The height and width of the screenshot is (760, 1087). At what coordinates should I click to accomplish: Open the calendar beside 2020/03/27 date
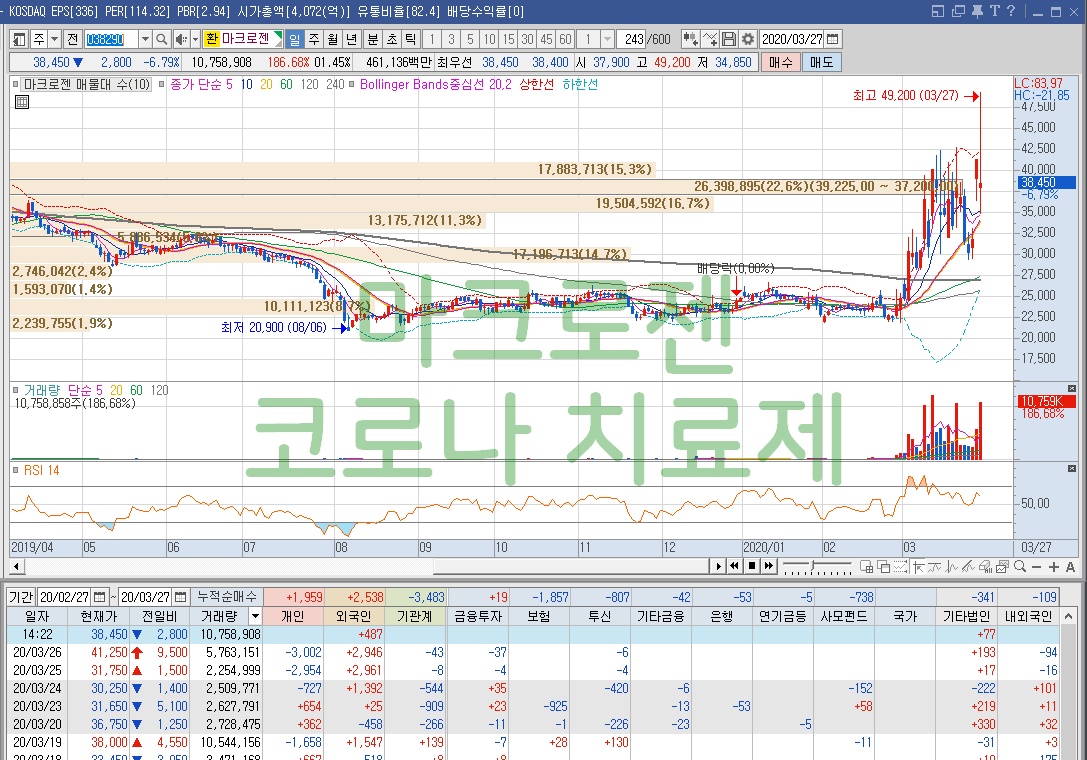pos(833,39)
